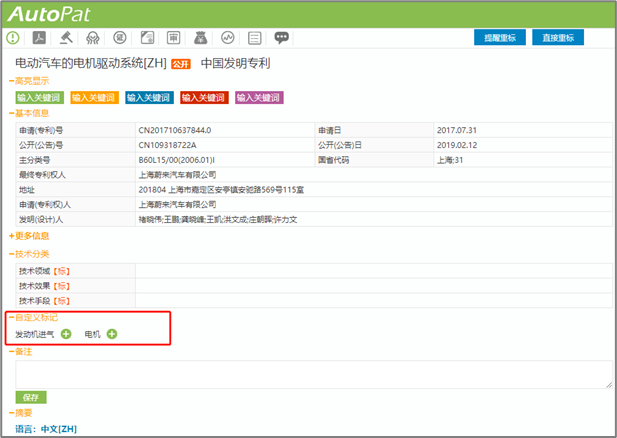This screenshot has width=617, height=438.
Task: Click plus icon next to 电机 tag
Action: point(112,333)
